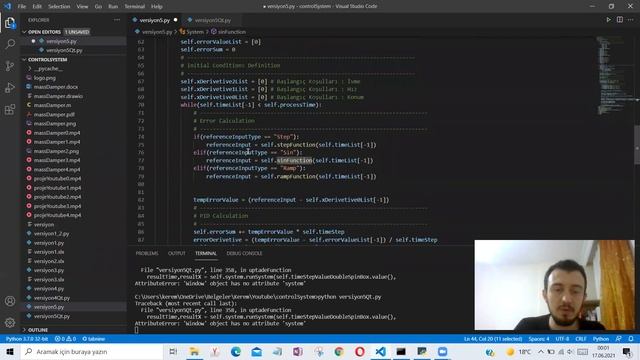The height and width of the screenshot is (360, 640).
Task: Split the editor right
Action: [620, 20]
